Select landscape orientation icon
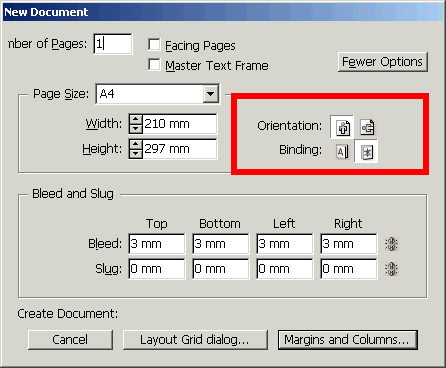This screenshot has height=368, width=446. pyautogui.click(x=367, y=127)
